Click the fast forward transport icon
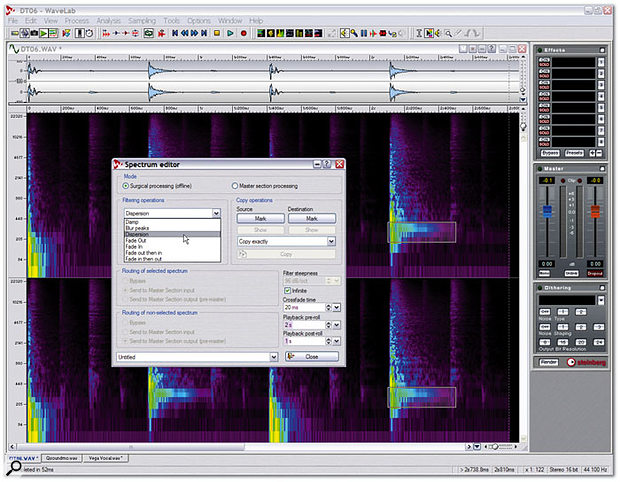The height and width of the screenshot is (482, 620). [194, 33]
